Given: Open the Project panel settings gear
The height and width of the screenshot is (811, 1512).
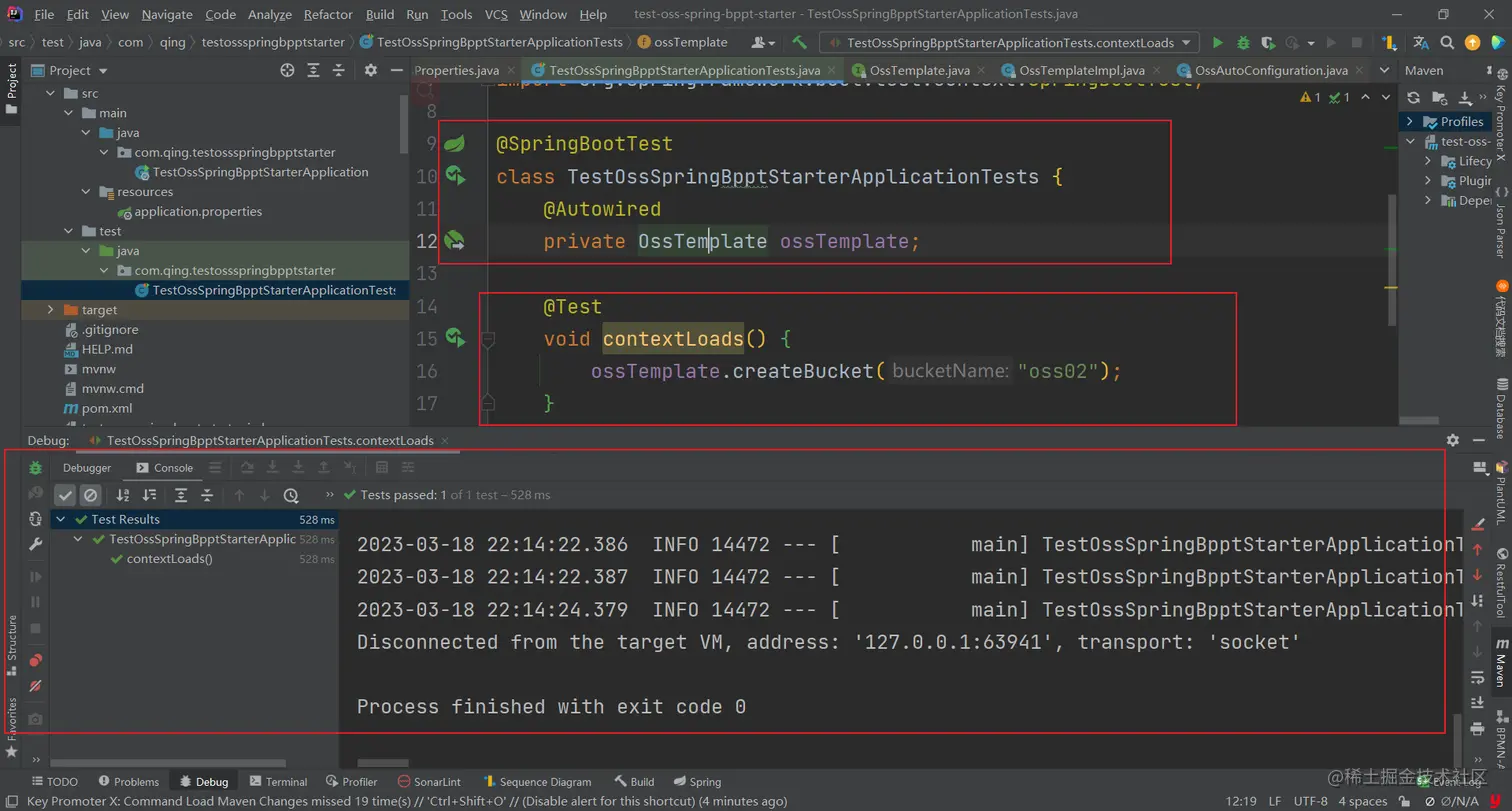Looking at the screenshot, I should tap(370, 71).
